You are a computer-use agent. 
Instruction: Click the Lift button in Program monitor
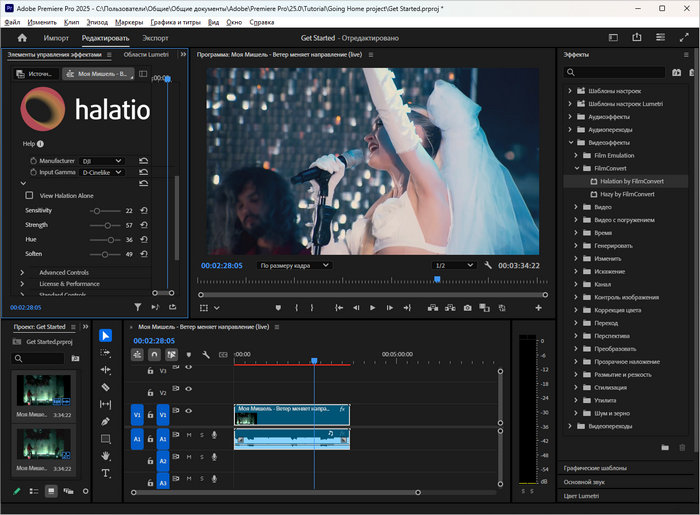point(433,308)
